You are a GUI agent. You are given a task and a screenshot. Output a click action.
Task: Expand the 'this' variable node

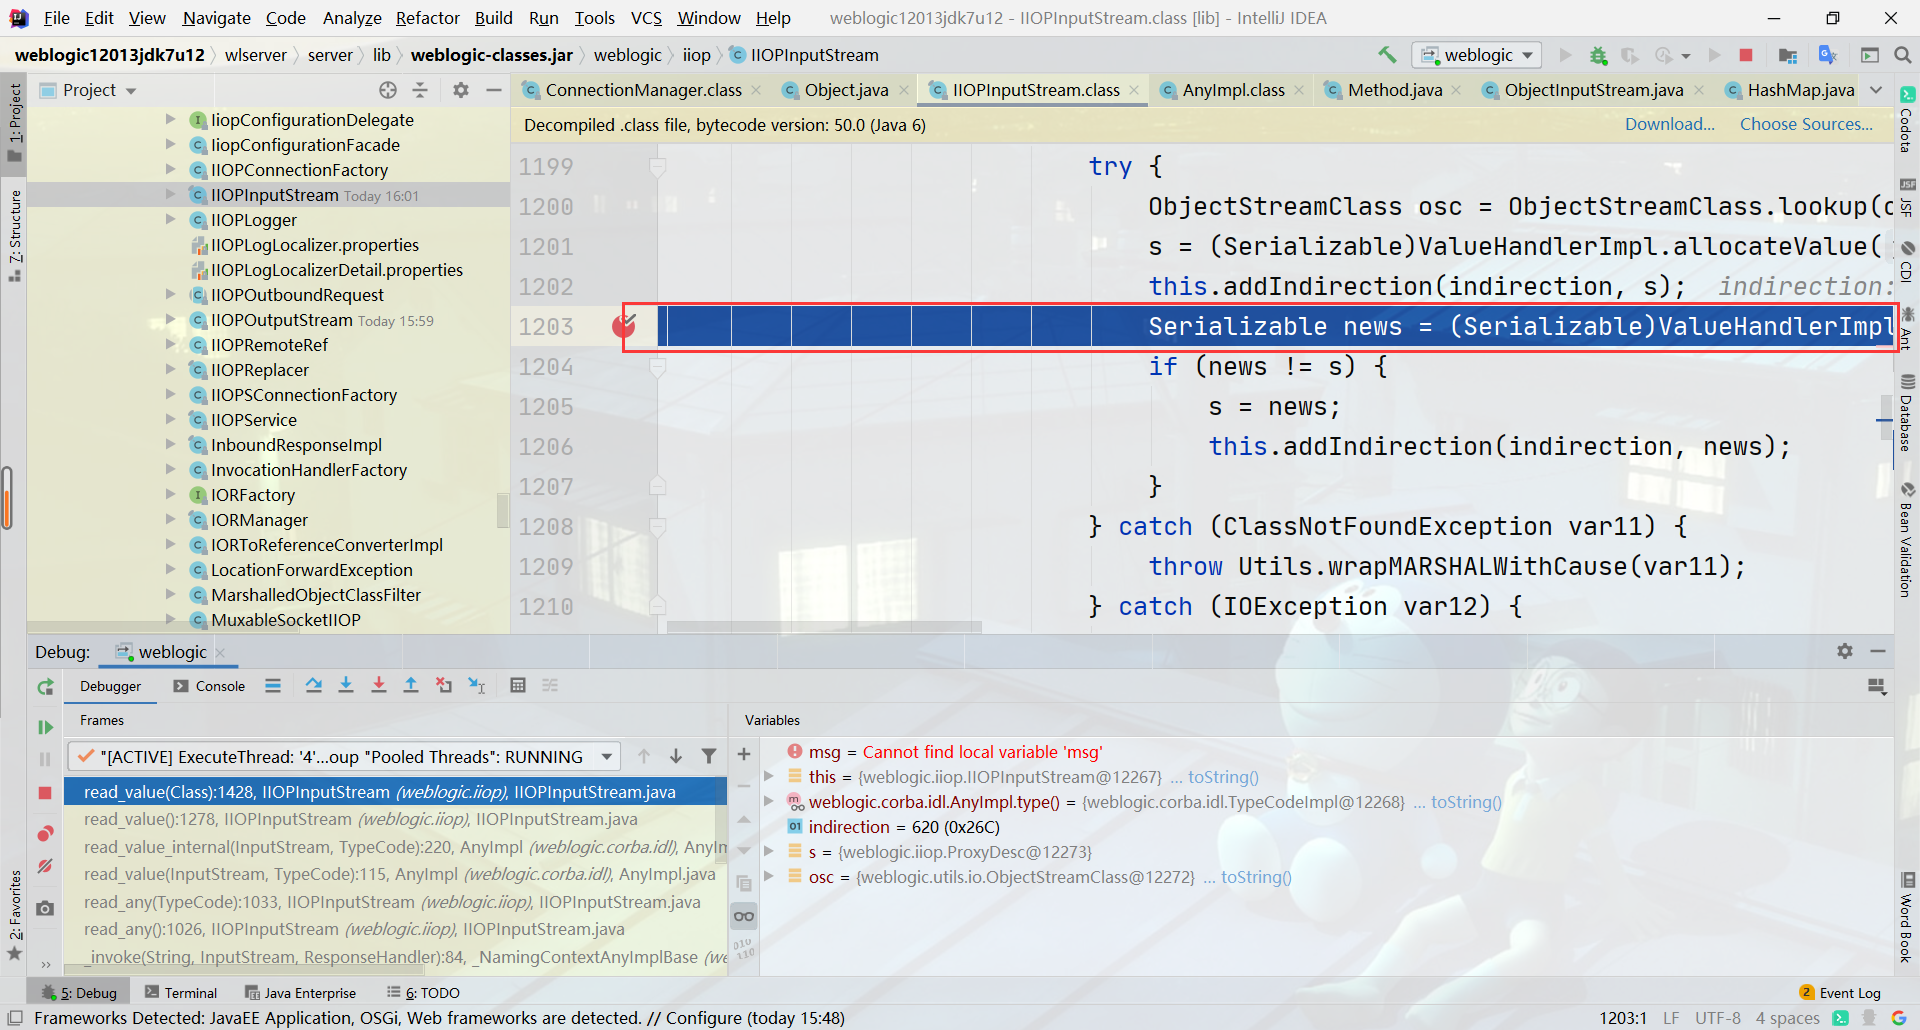click(769, 776)
